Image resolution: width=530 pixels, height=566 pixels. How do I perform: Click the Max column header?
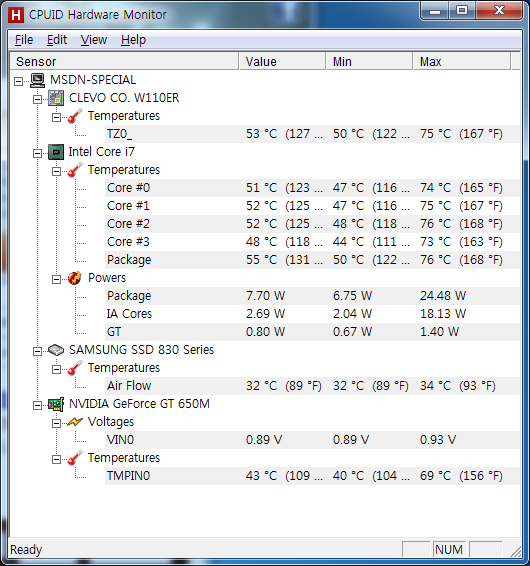point(462,61)
